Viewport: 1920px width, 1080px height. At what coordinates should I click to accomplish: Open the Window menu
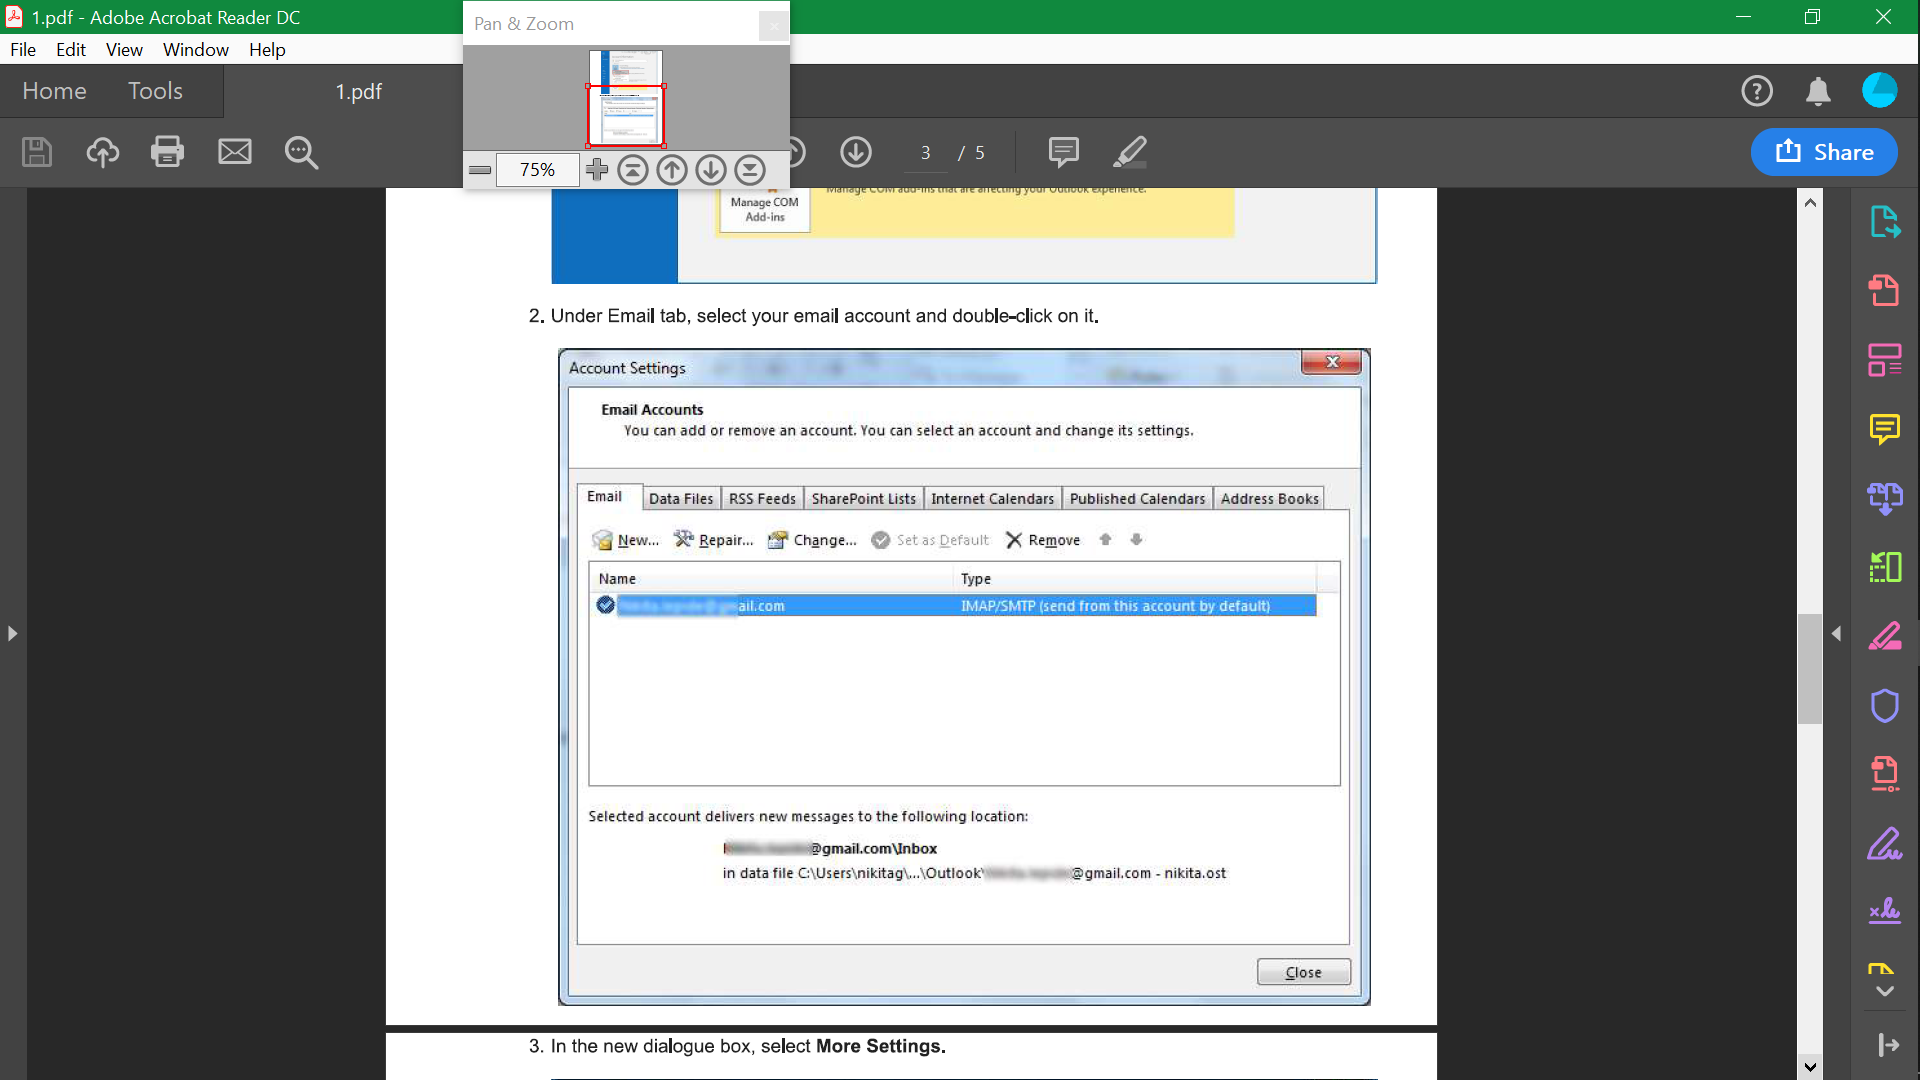196,49
